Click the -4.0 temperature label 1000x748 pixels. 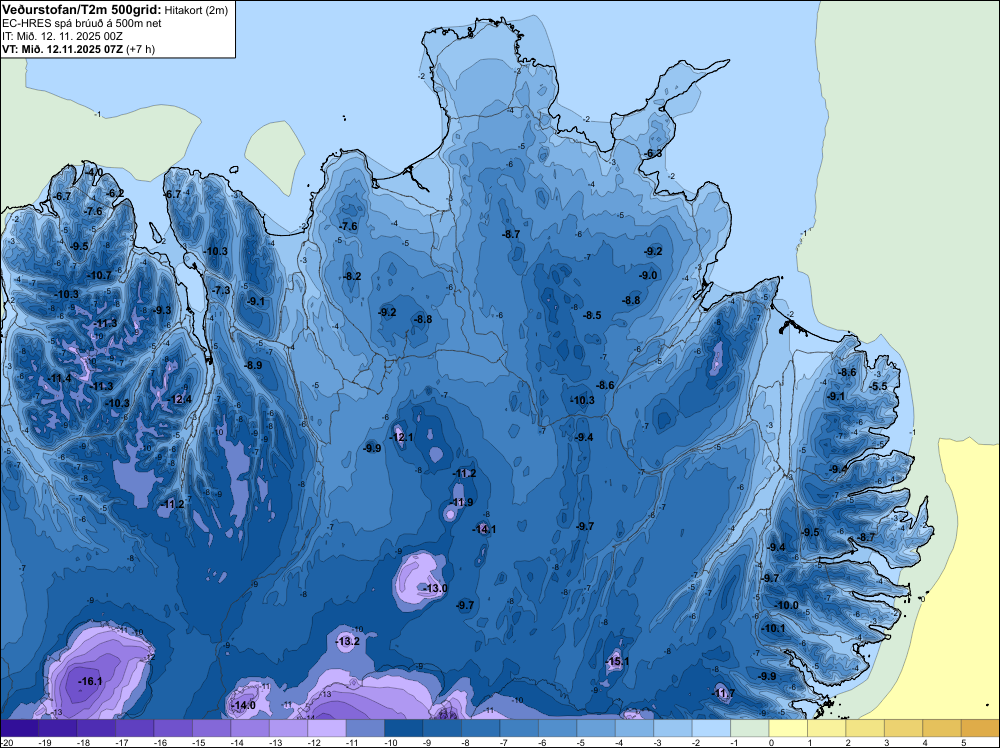pyautogui.click(x=94, y=172)
